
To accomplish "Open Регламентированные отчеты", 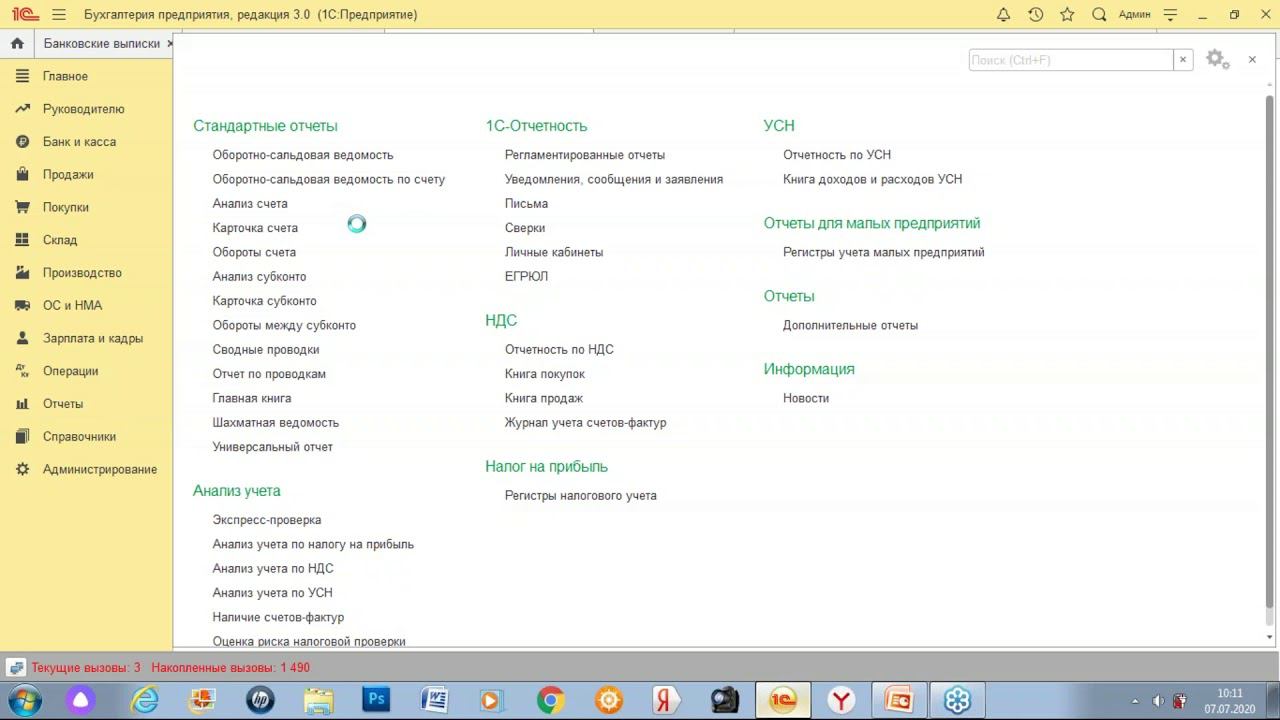I will pos(585,155).
